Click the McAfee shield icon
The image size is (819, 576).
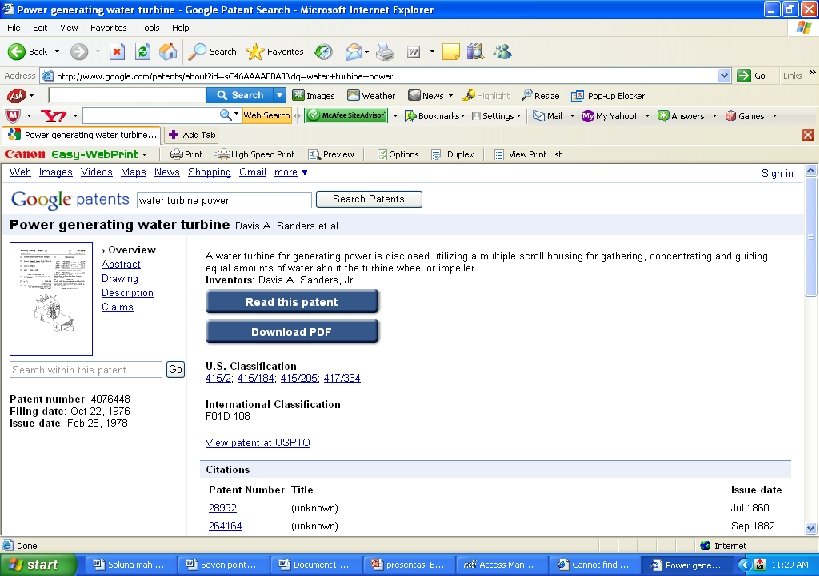[13, 115]
